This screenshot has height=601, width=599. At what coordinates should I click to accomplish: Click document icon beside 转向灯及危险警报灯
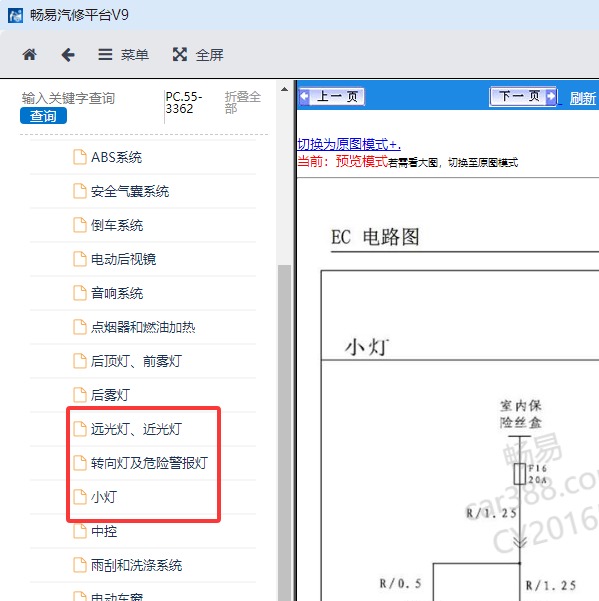[x=80, y=463]
